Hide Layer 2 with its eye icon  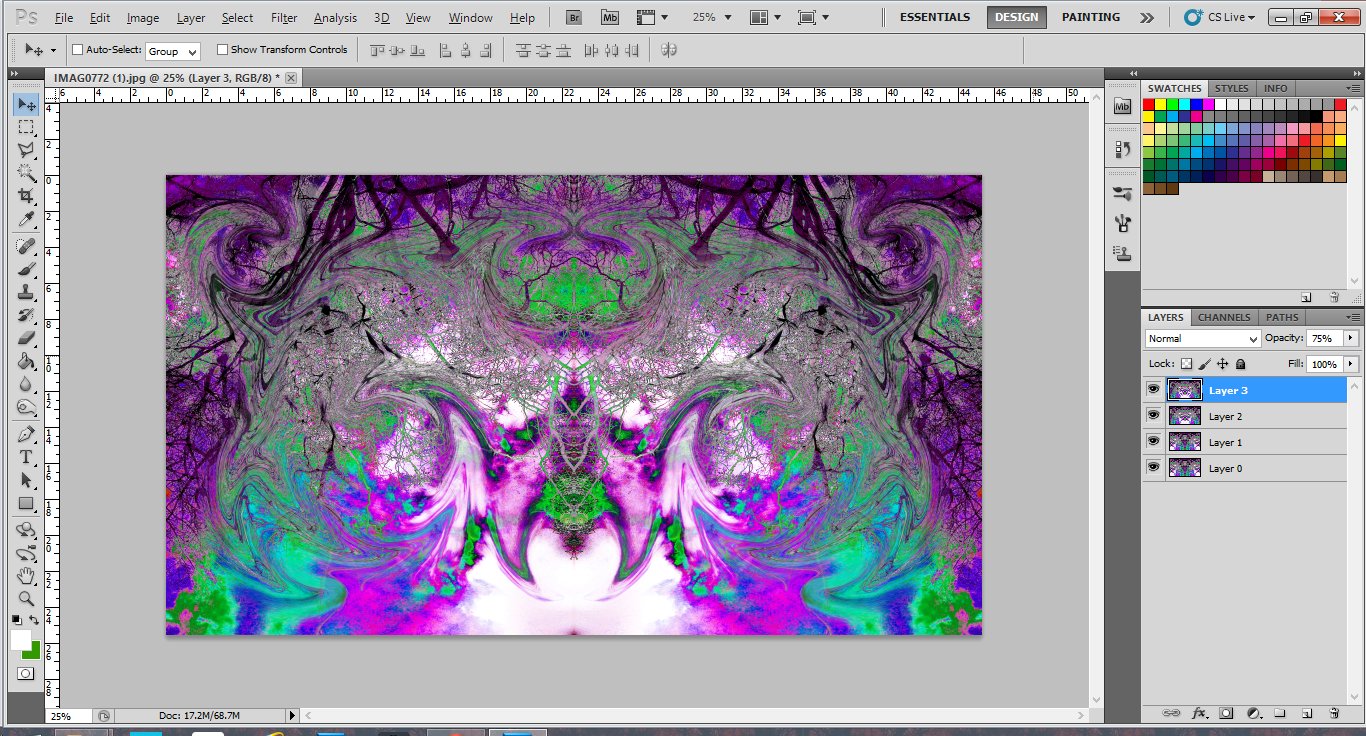[x=1154, y=416]
